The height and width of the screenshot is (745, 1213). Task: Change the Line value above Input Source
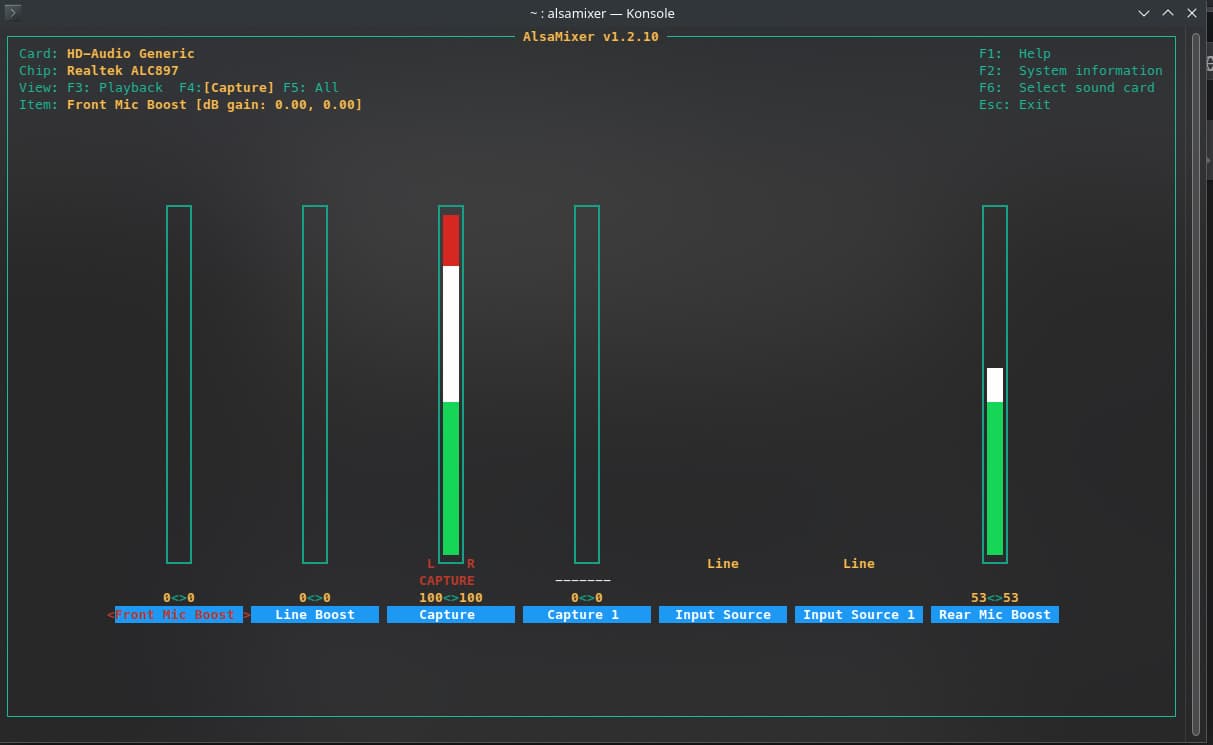[x=722, y=564]
